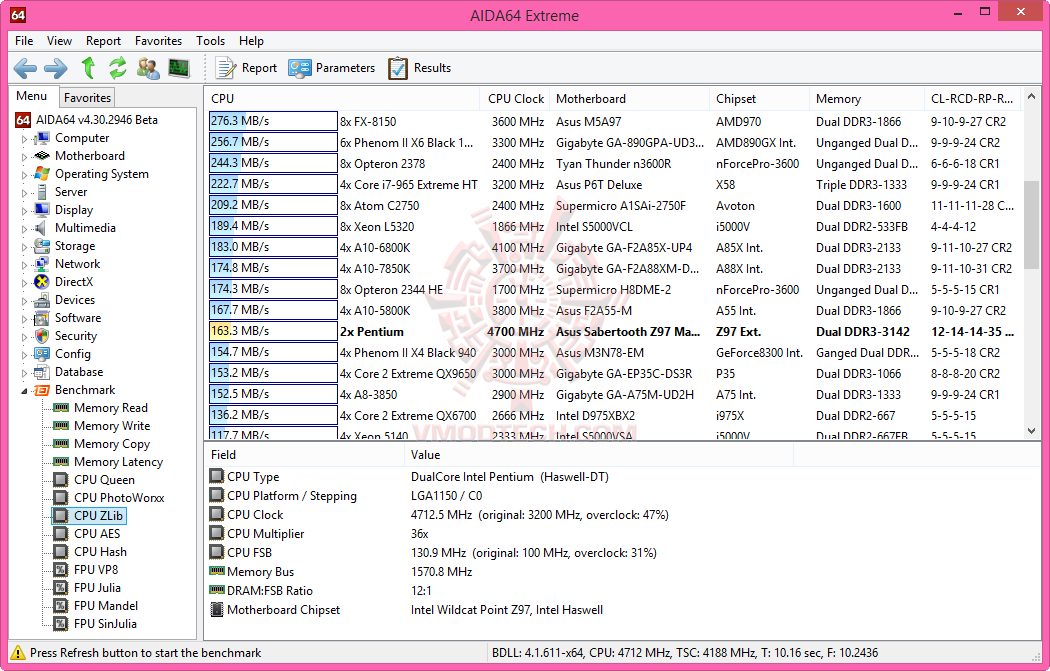The image size is (1050, 671).
Task: Select the Storage drive icon
Action: (x=42, y=246)
